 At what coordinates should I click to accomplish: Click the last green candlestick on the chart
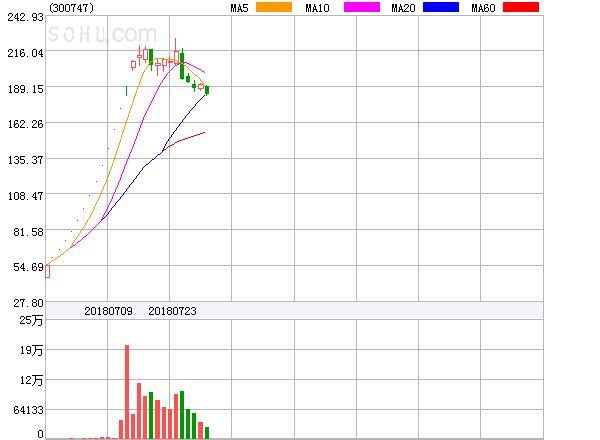coord(207,90)
